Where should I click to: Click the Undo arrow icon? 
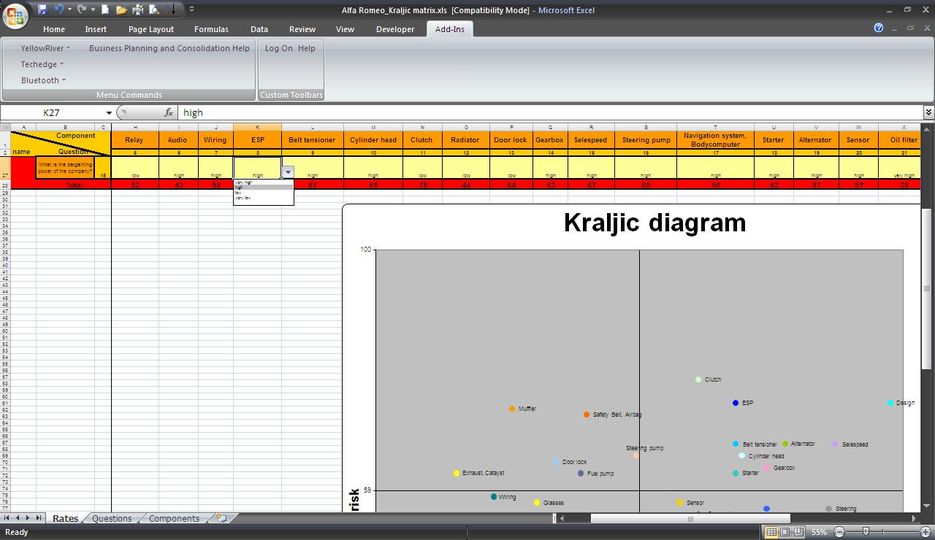tap(59, 9)
